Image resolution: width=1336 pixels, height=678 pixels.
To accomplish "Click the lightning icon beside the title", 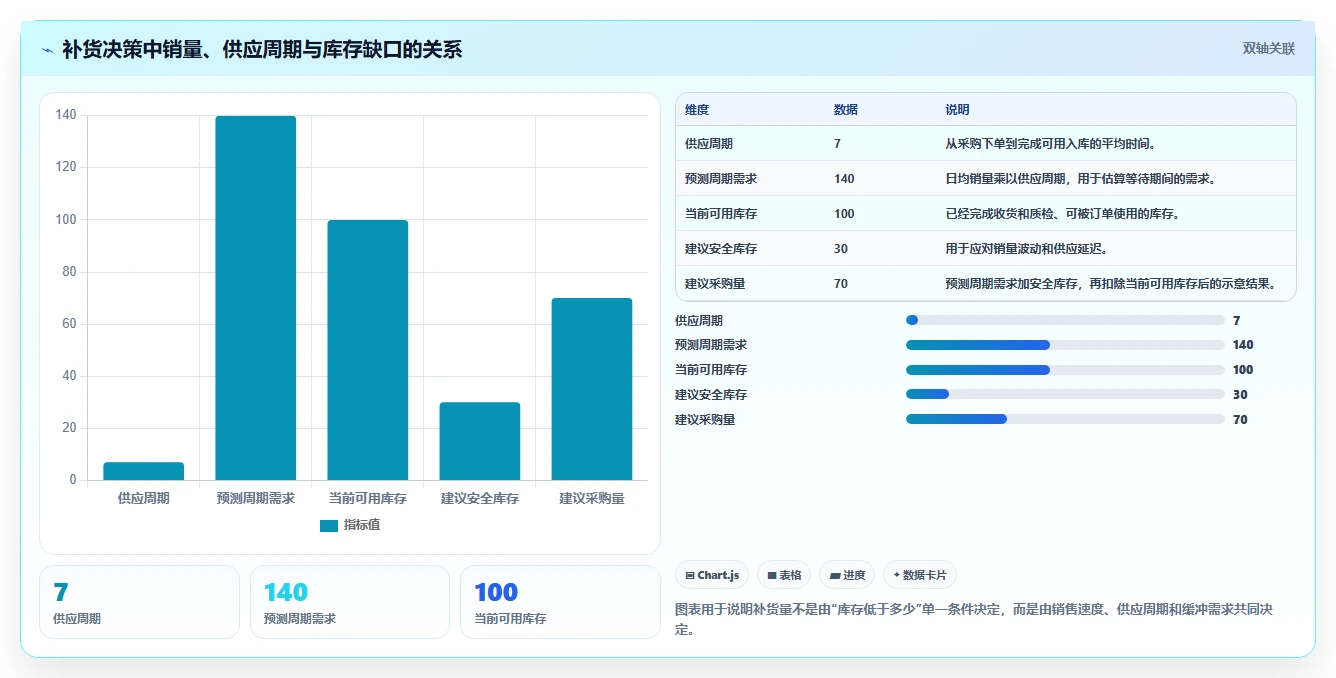I will click(48, 50).
